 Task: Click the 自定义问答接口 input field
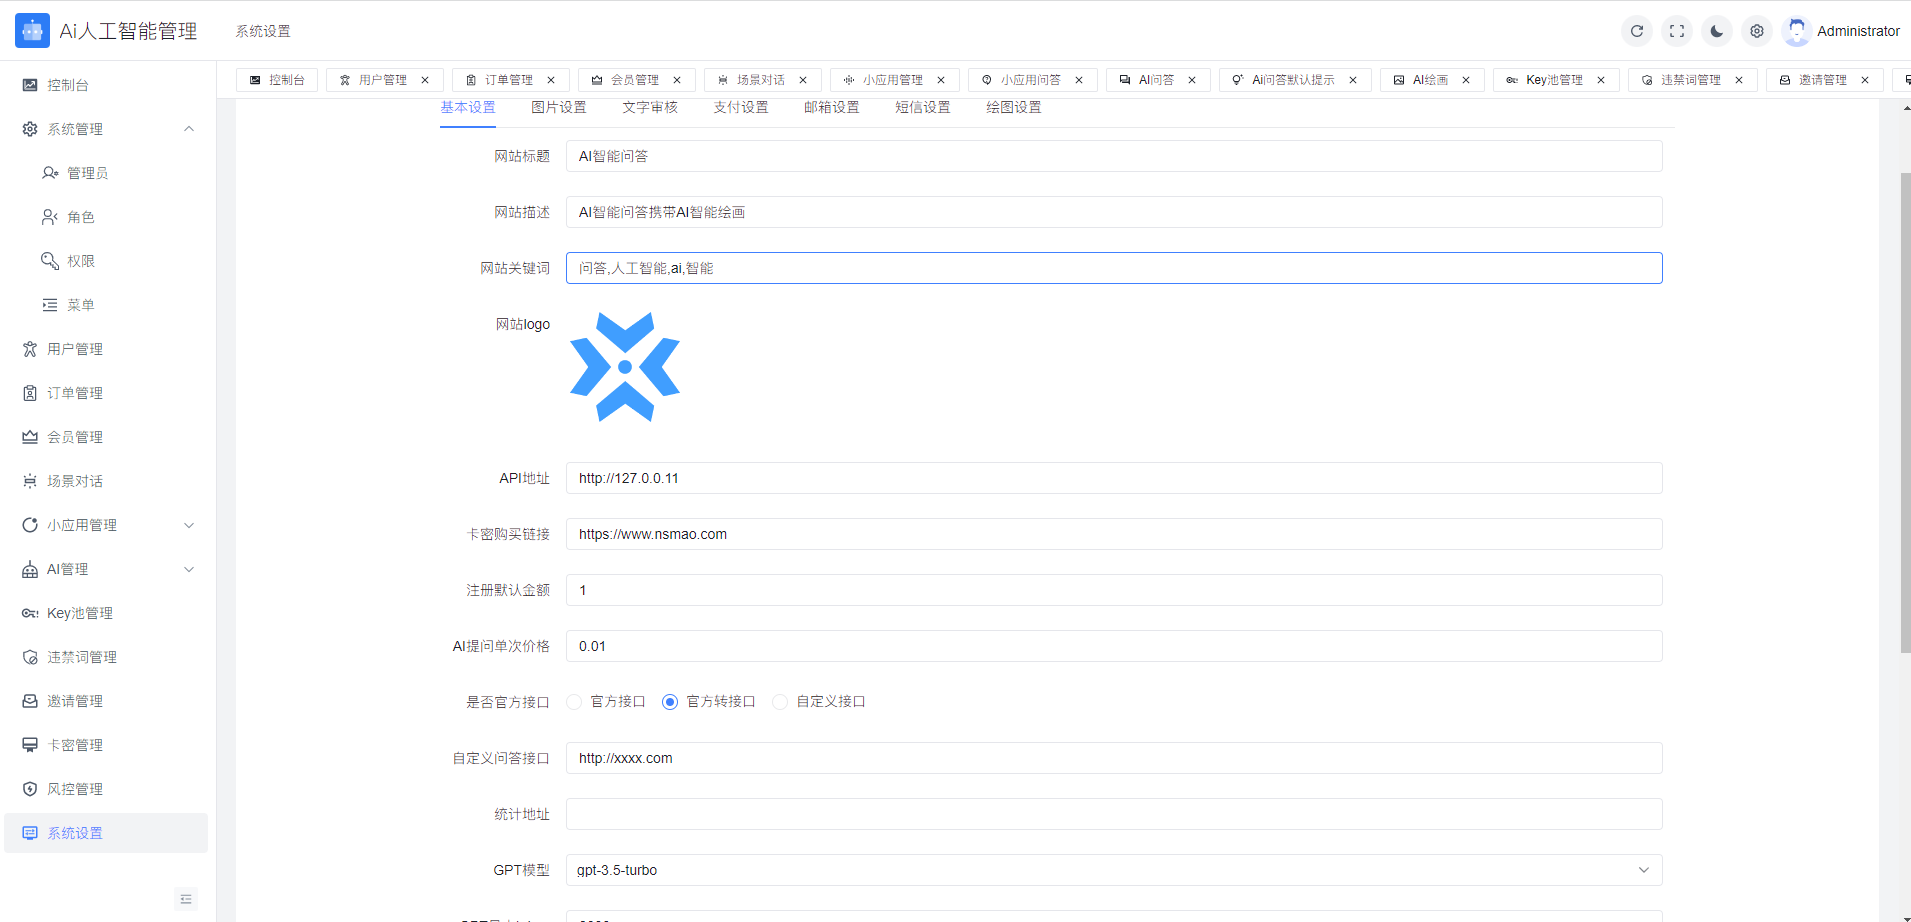coord(1114,758)
